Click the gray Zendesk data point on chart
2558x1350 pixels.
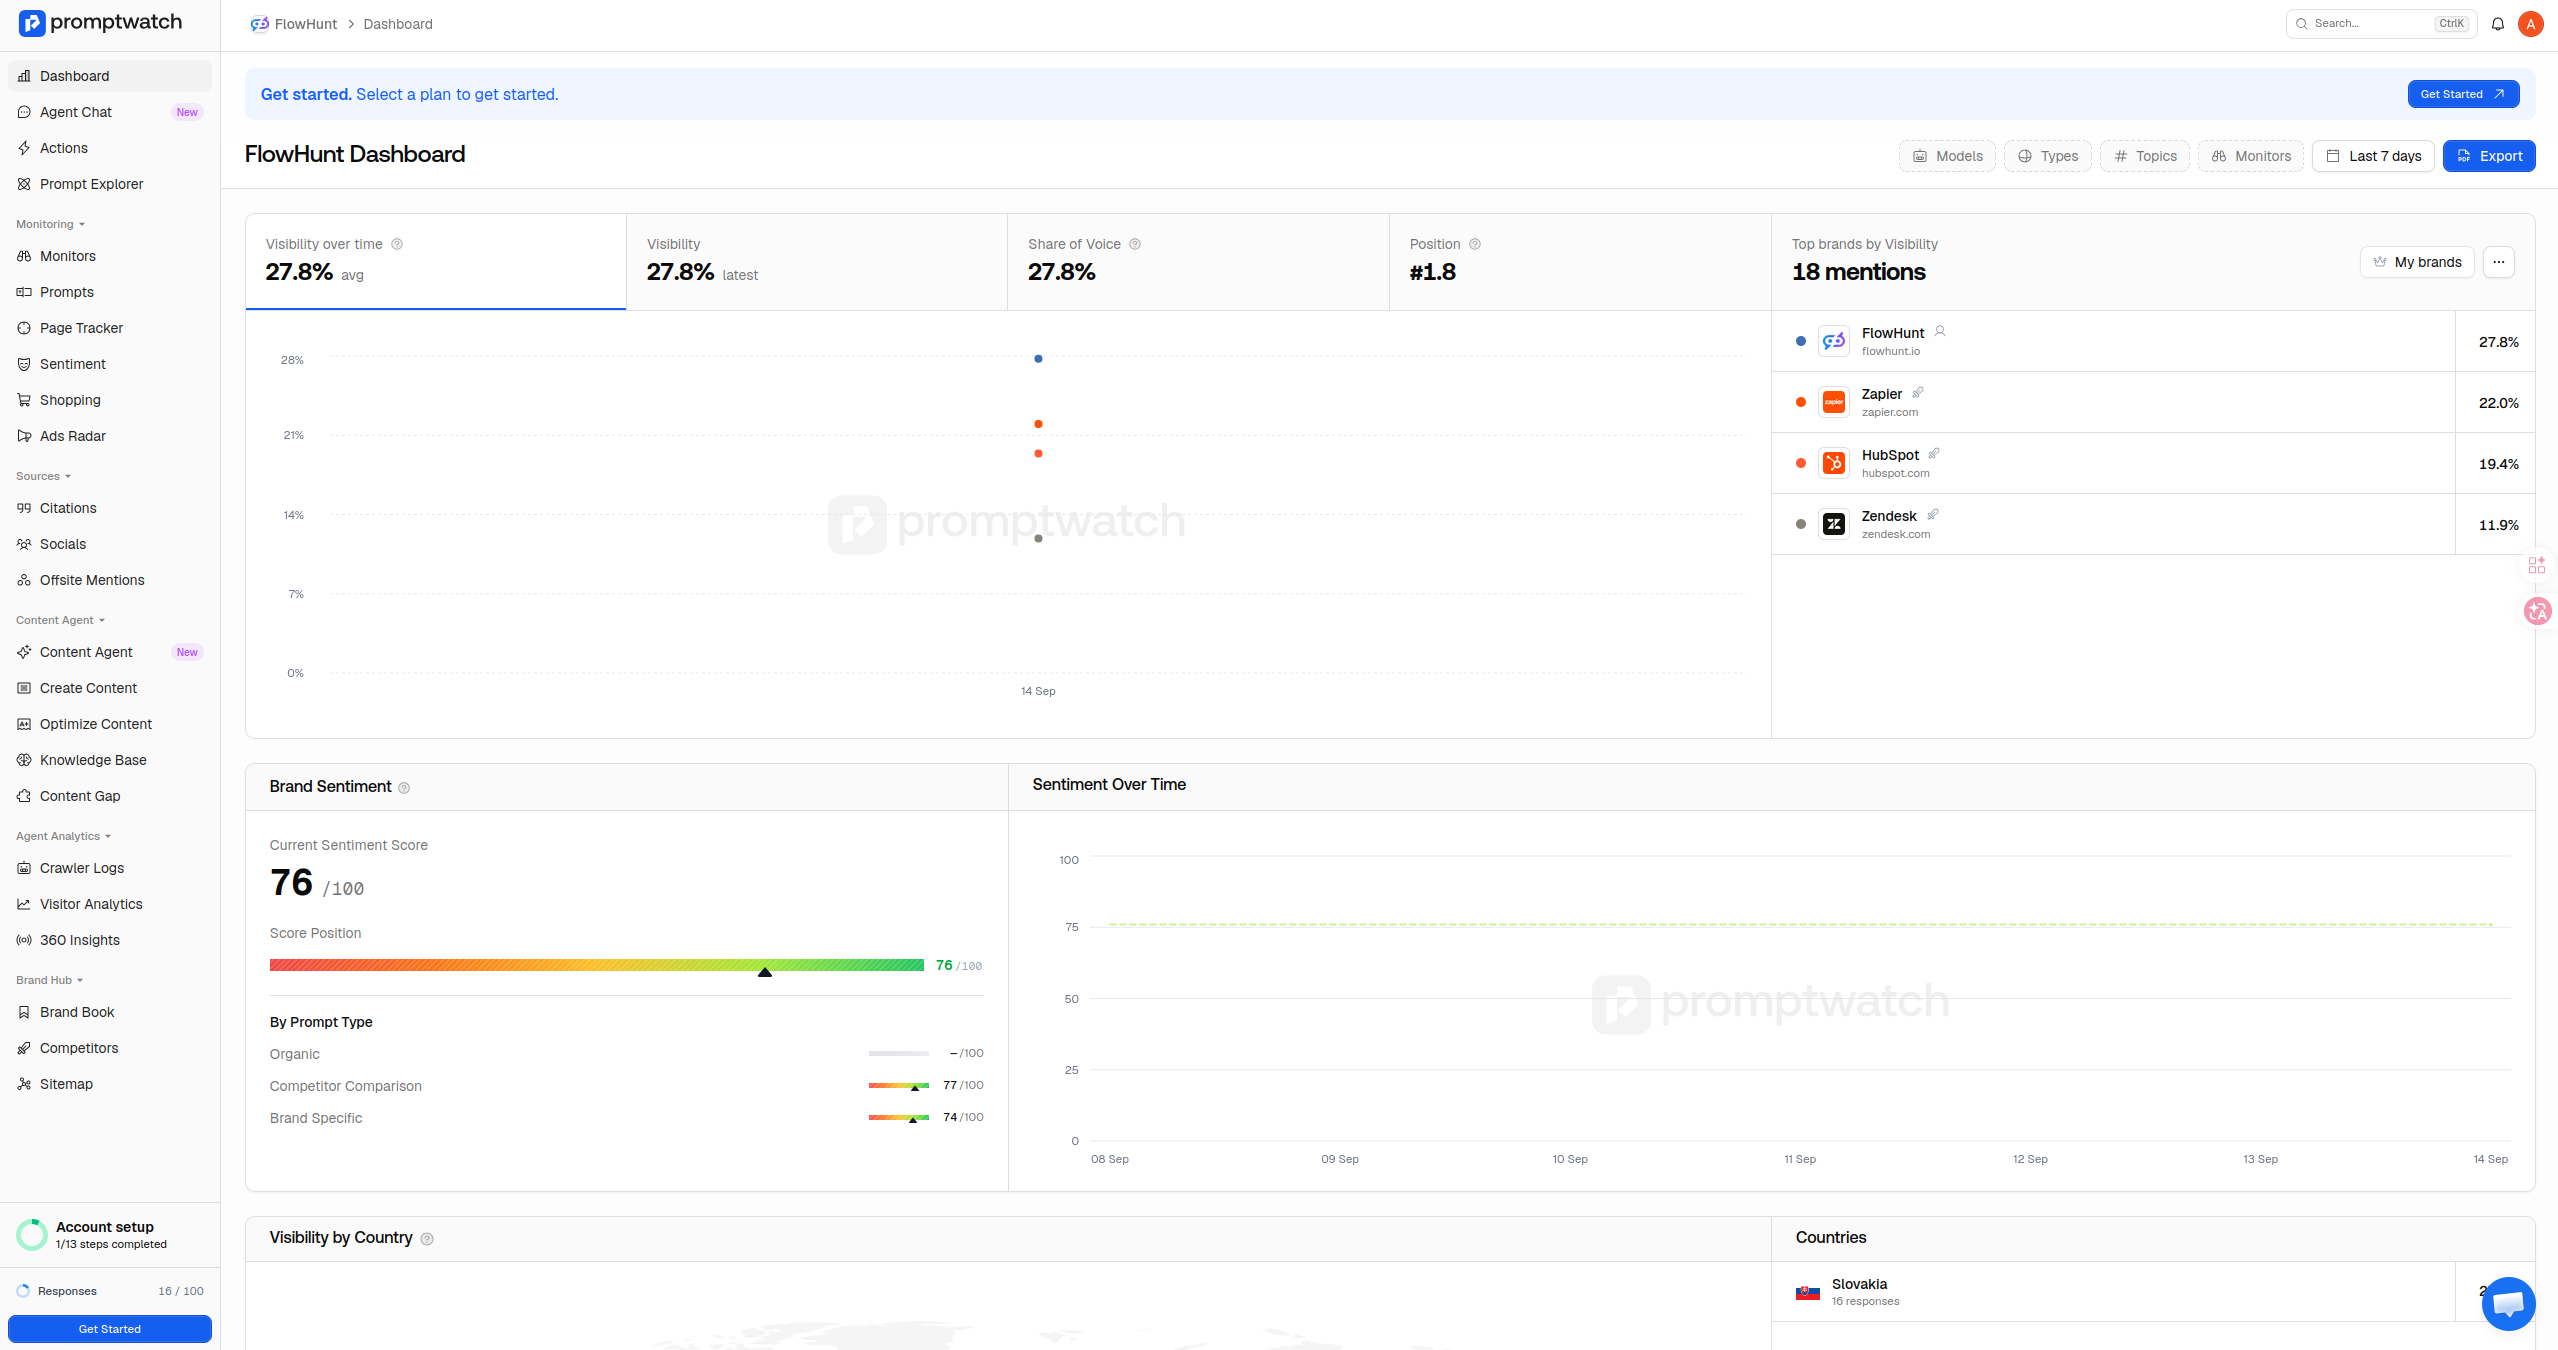[1038, 539]
